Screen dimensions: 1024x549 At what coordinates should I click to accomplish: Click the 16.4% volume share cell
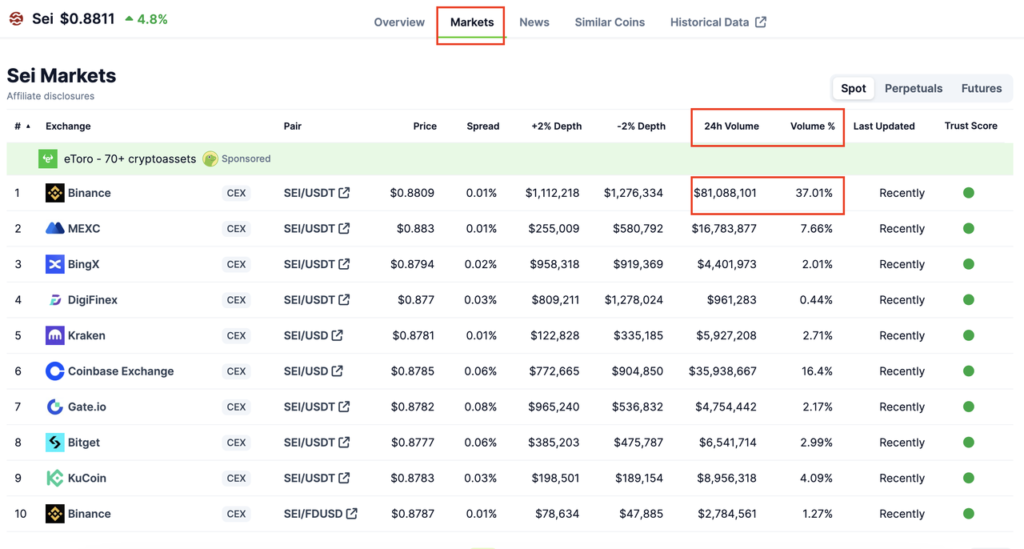click(817, 371)
